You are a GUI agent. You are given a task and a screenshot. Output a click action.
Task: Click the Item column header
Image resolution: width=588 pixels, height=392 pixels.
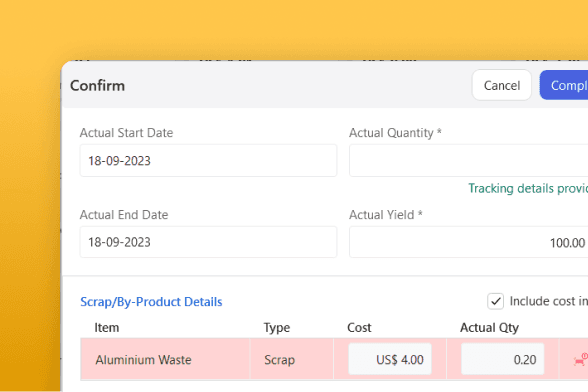coord(106,327)
